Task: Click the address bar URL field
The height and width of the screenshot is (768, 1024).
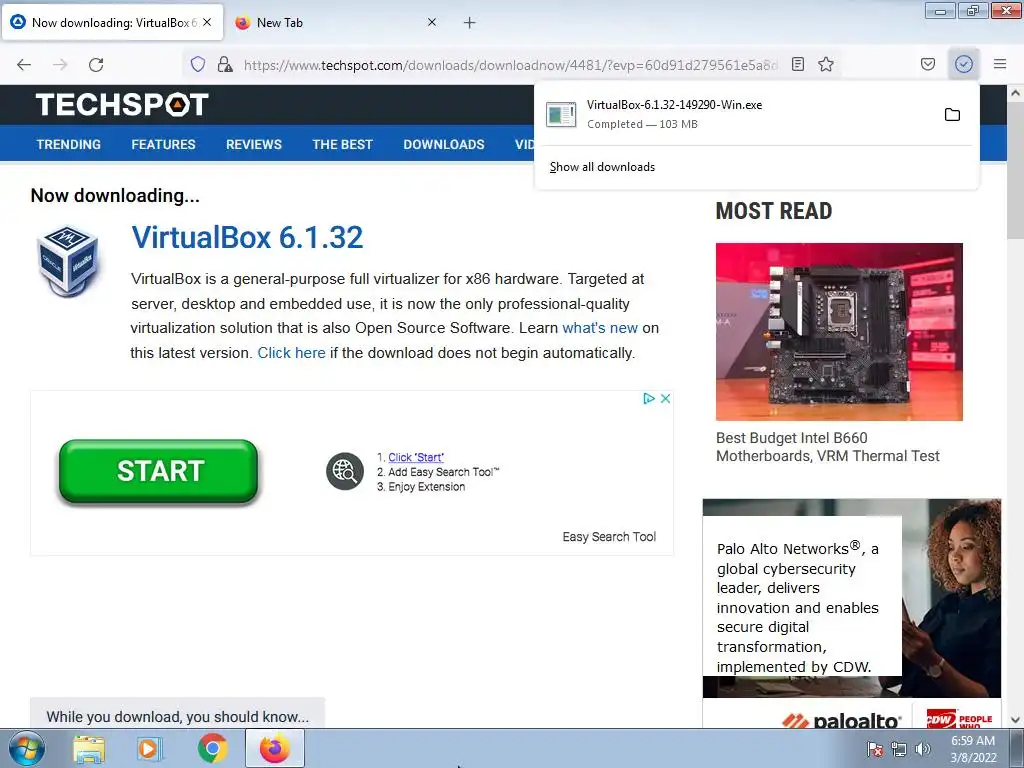Action: pos(511,65)
